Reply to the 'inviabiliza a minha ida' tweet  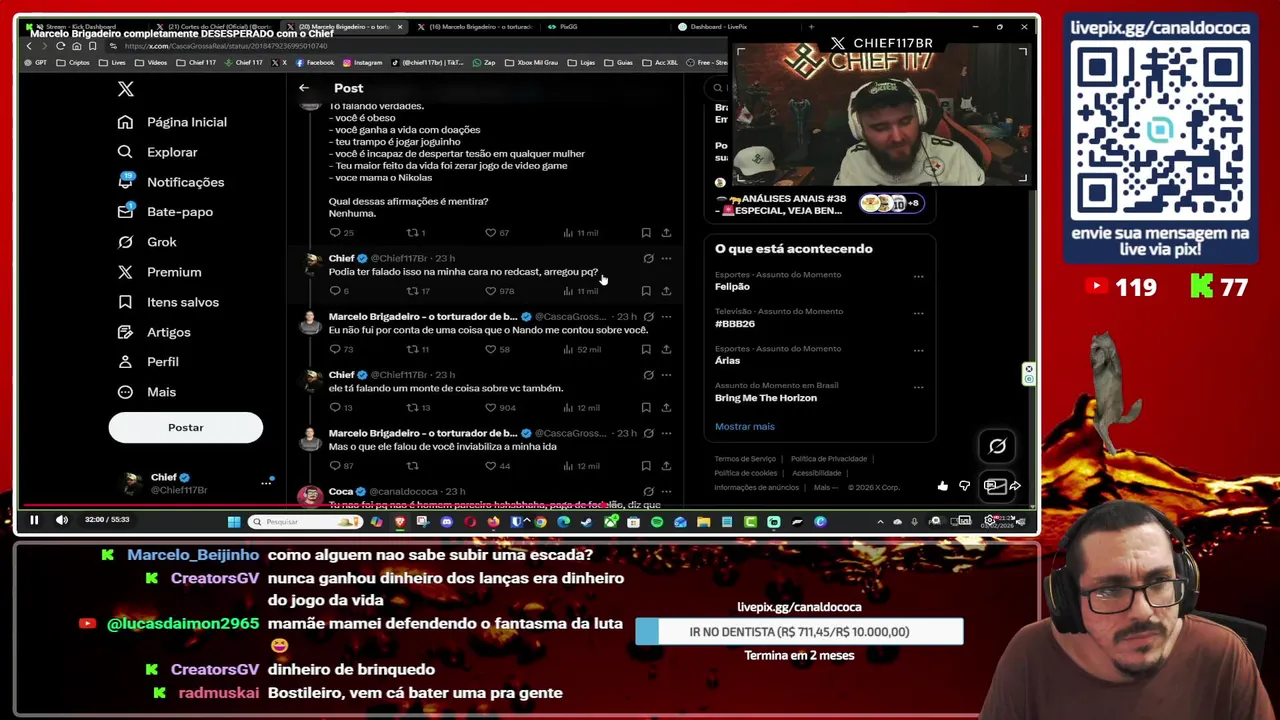pos(335,466)
